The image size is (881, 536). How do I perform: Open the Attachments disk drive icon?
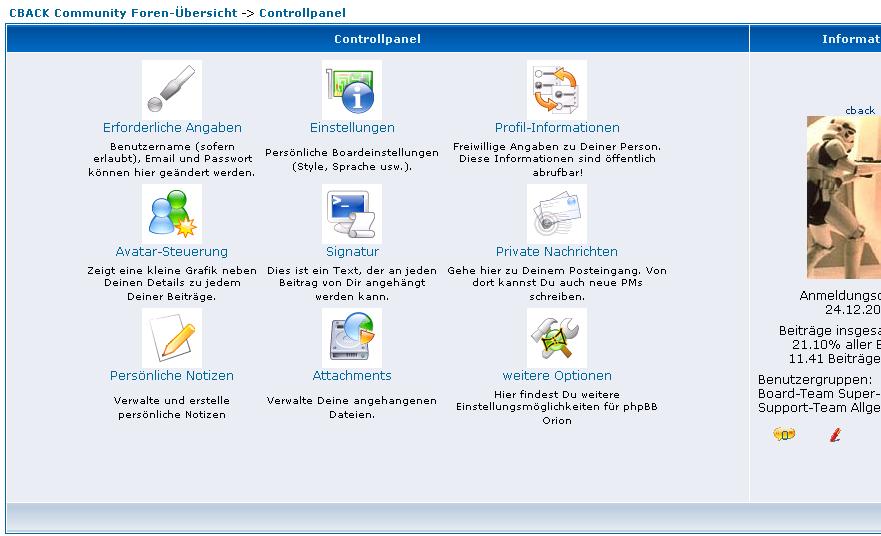click(352, 338)
